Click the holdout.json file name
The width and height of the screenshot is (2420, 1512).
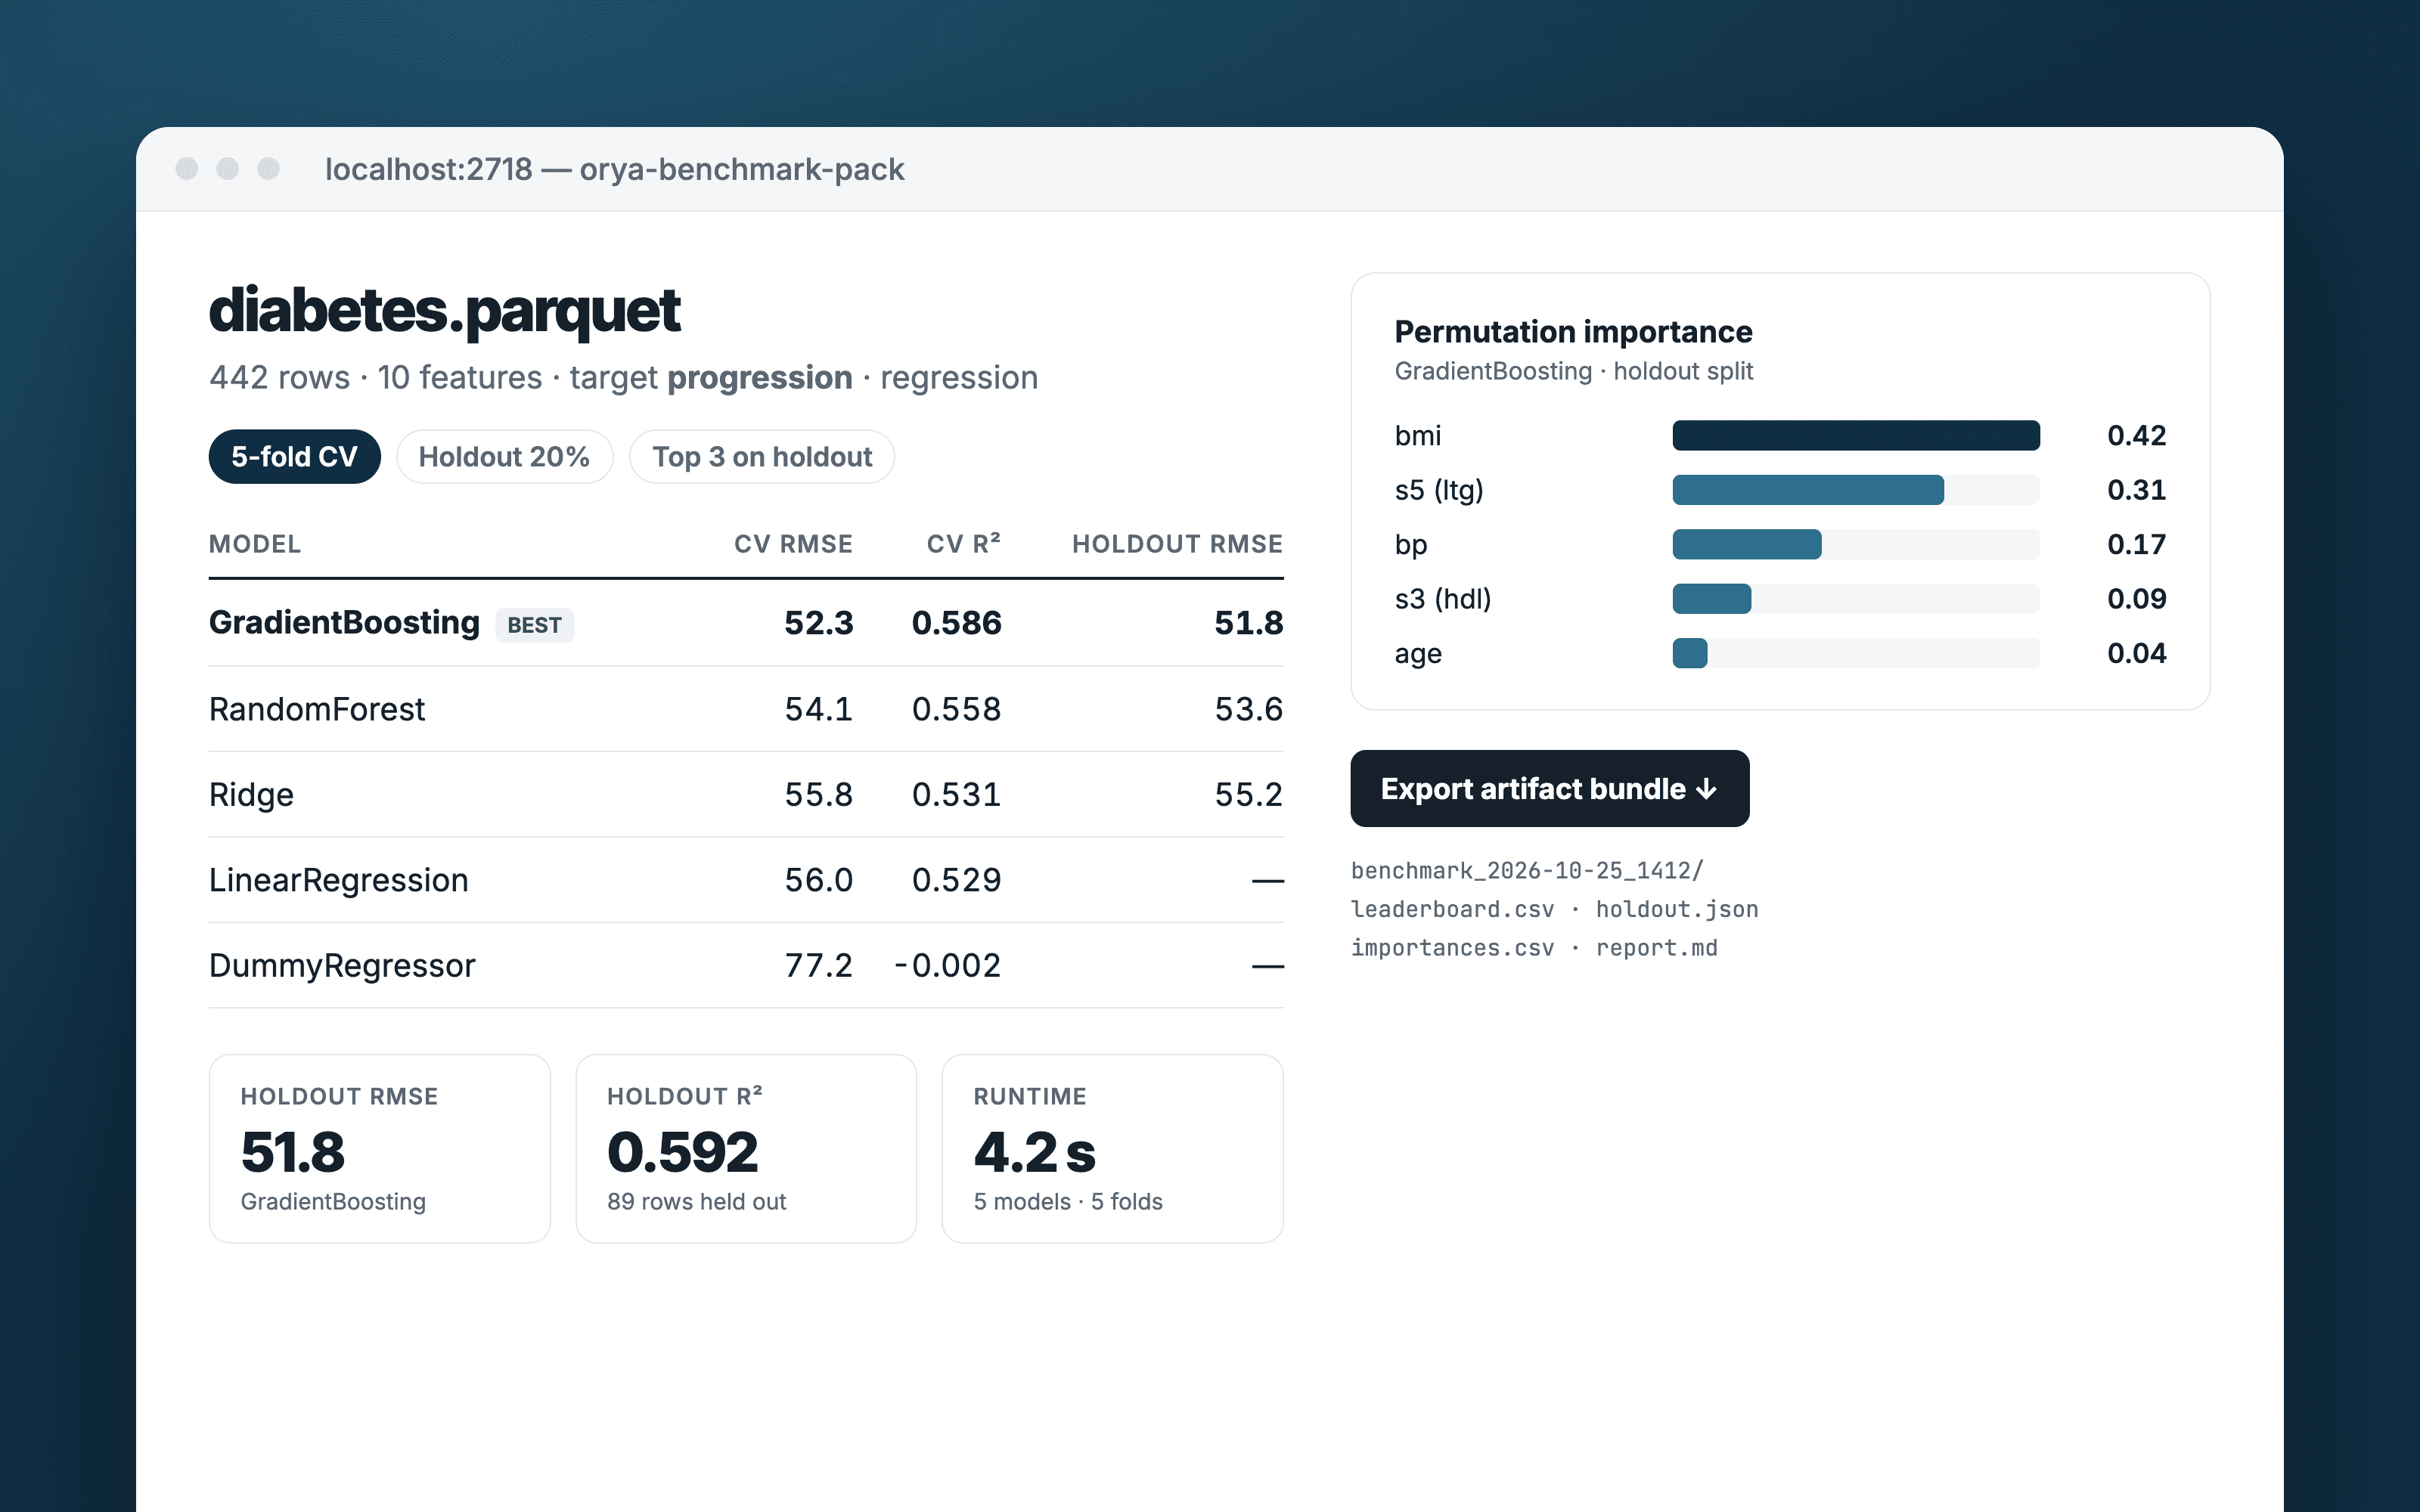(x=1677, y=909)
